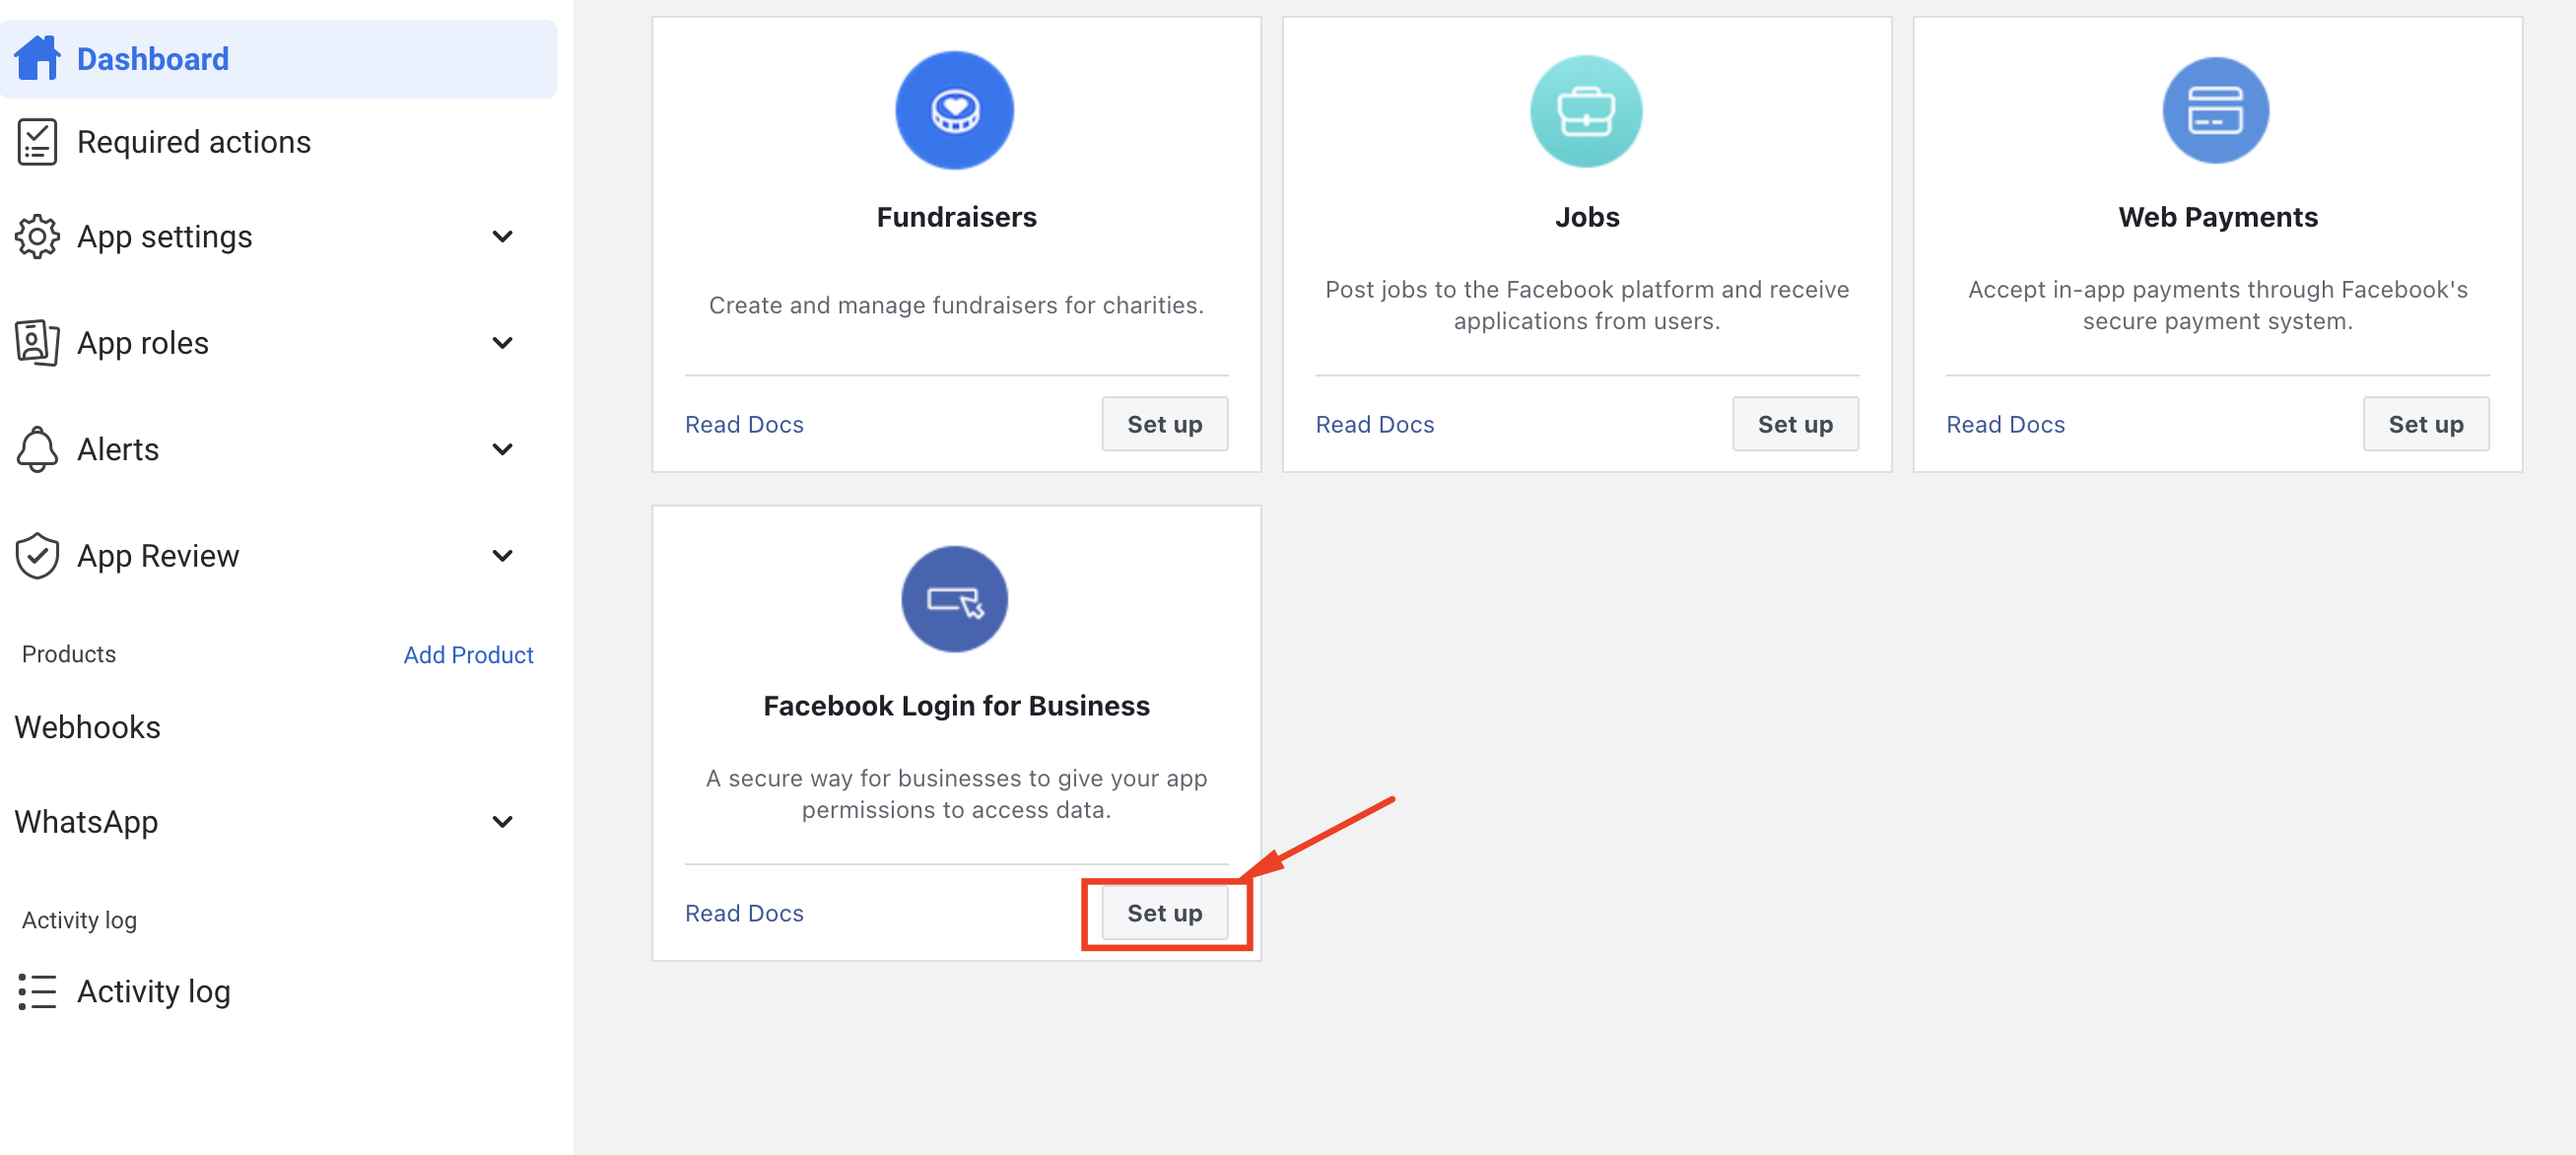
Task: Expand the WhatsApp product chevron
Action: coord(503,822)
